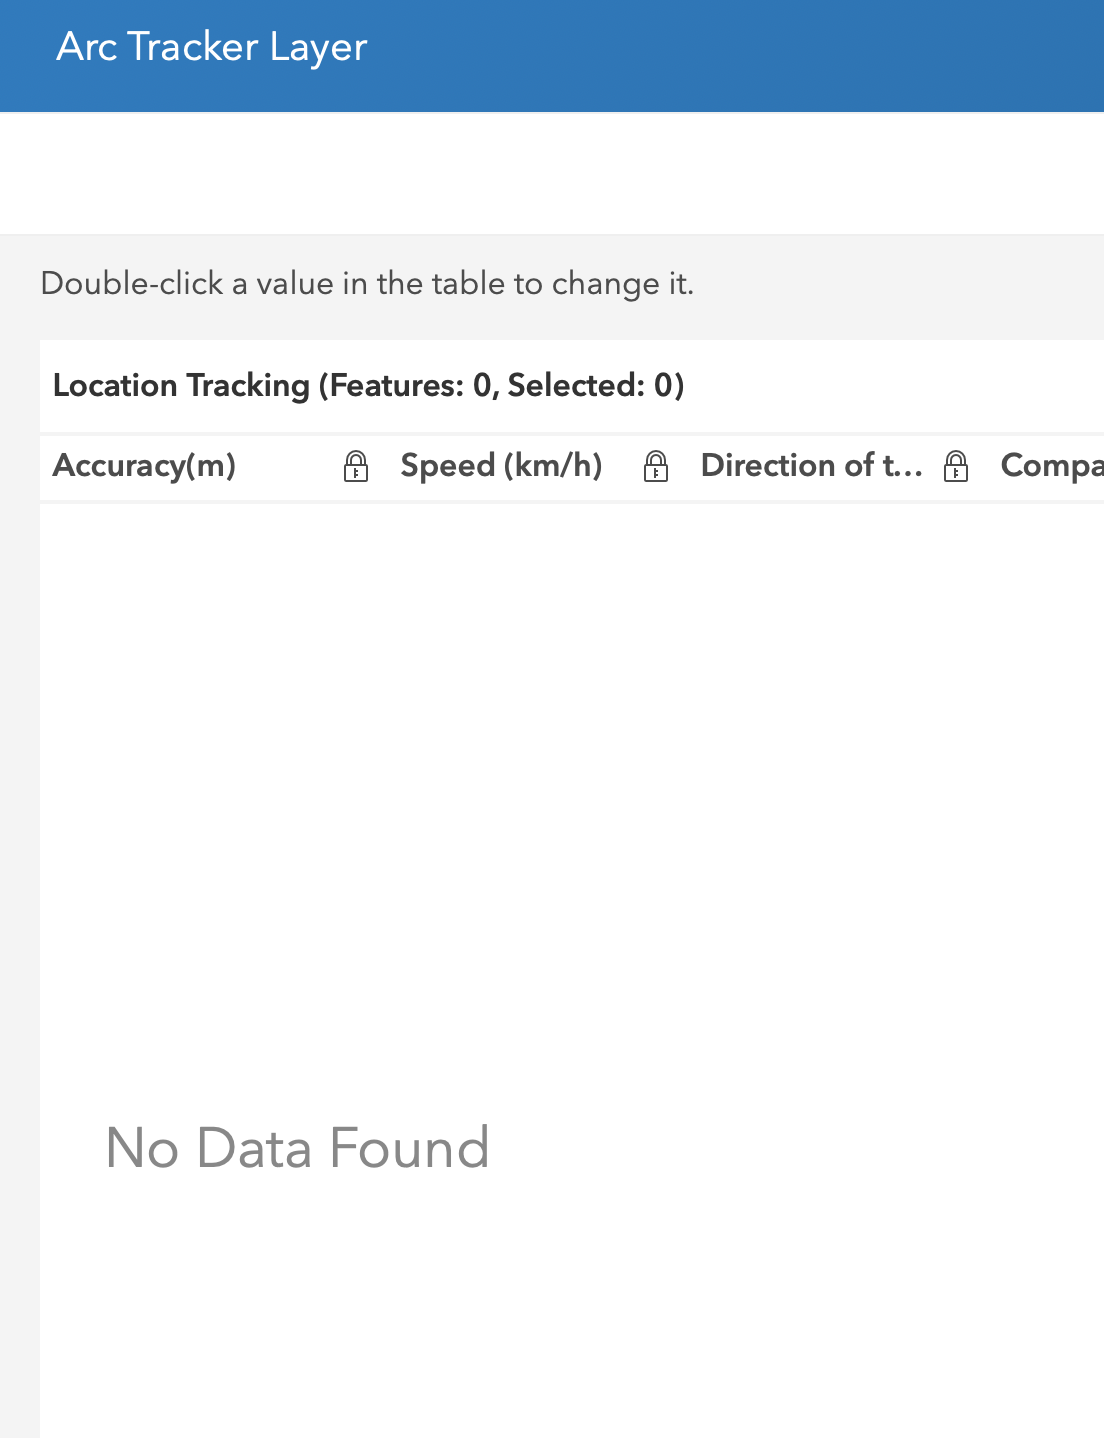Screen dimensions: 1104x1438
Task: Click the padlock icon beside Direction of travel
Action: pyautogui.click(x=956, y=466)
